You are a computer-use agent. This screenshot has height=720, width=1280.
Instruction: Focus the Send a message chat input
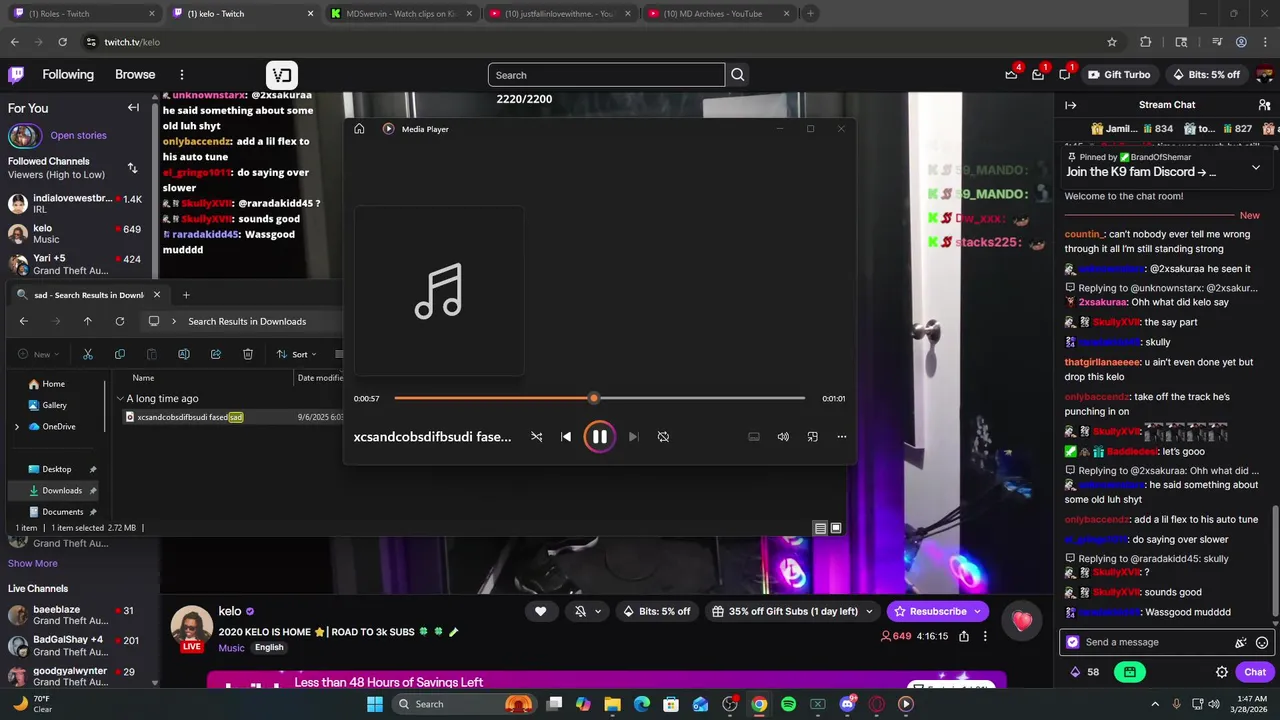1150,642
